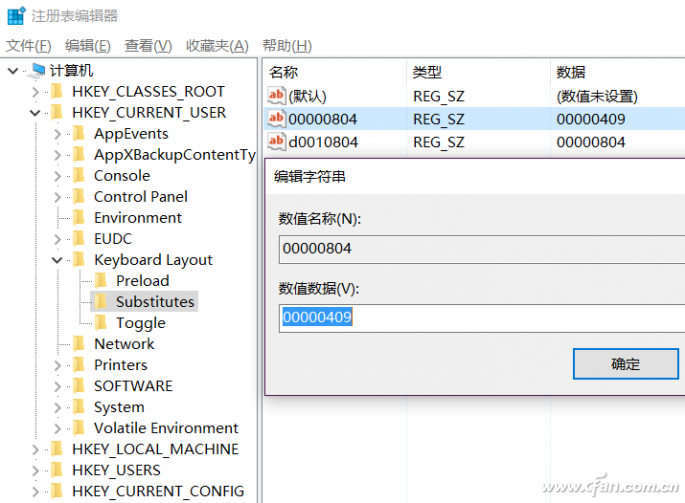Select the Substitutes key label
Image resolution: width=685 pixels, height=503 pixels.
(x=155, y=302)
